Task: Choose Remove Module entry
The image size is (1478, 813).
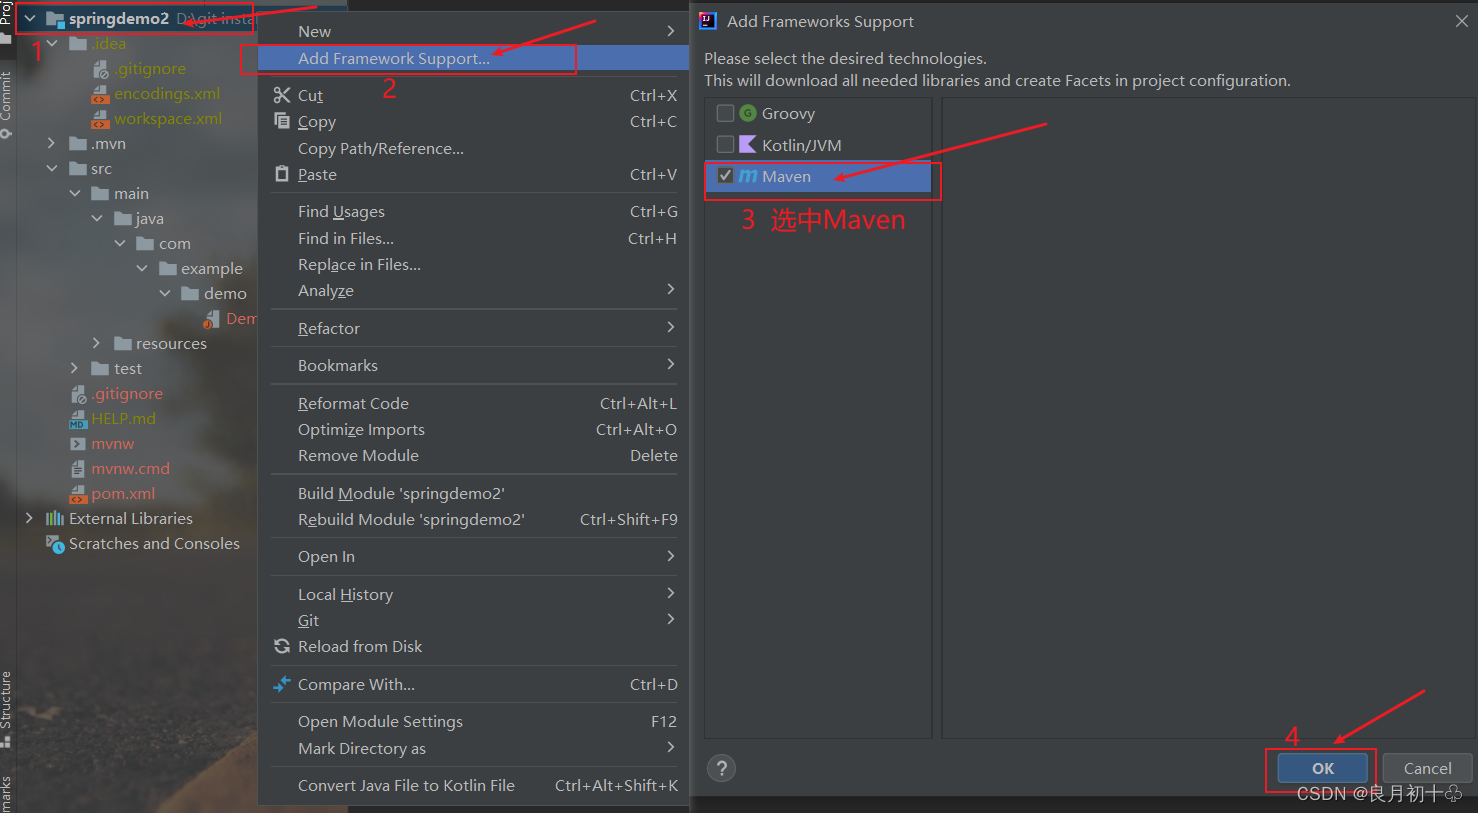Action: click(473, 455)
